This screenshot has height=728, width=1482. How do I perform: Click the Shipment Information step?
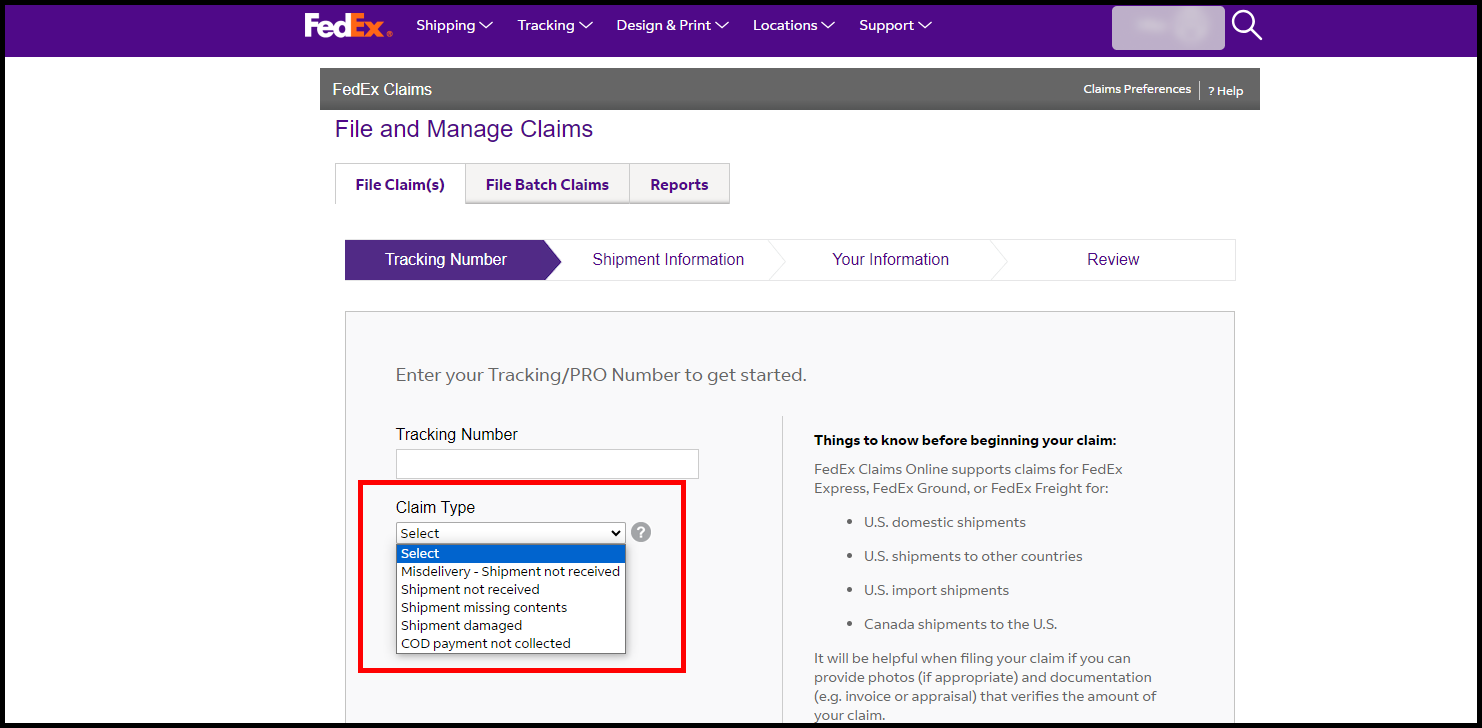point(668,259)
